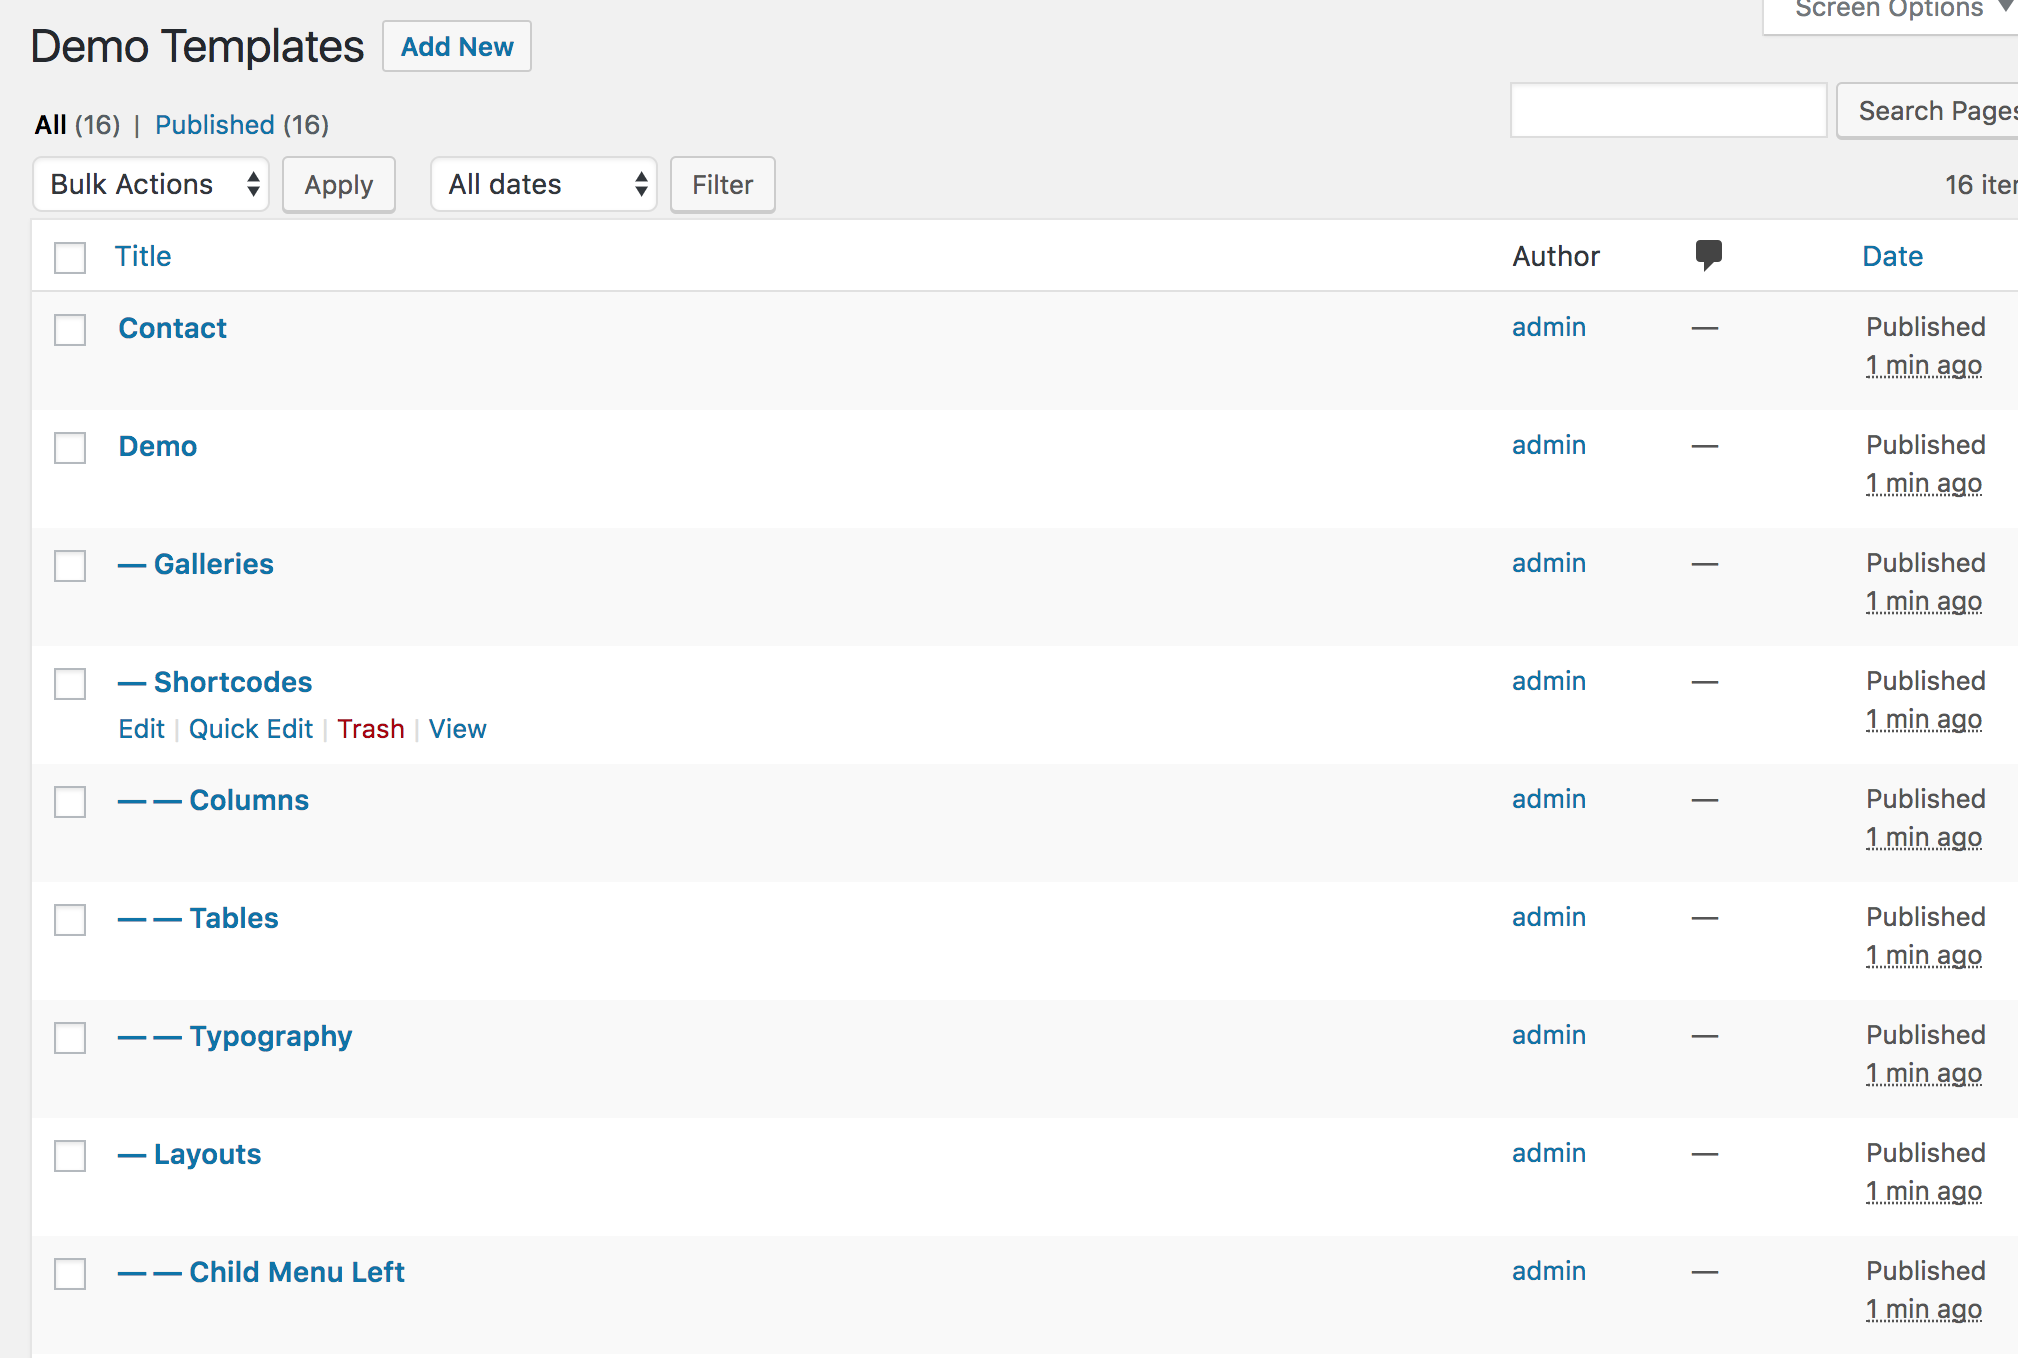Toggle the select-all checkbox in header
The image size is (2018, 1358).
(70, 256)
